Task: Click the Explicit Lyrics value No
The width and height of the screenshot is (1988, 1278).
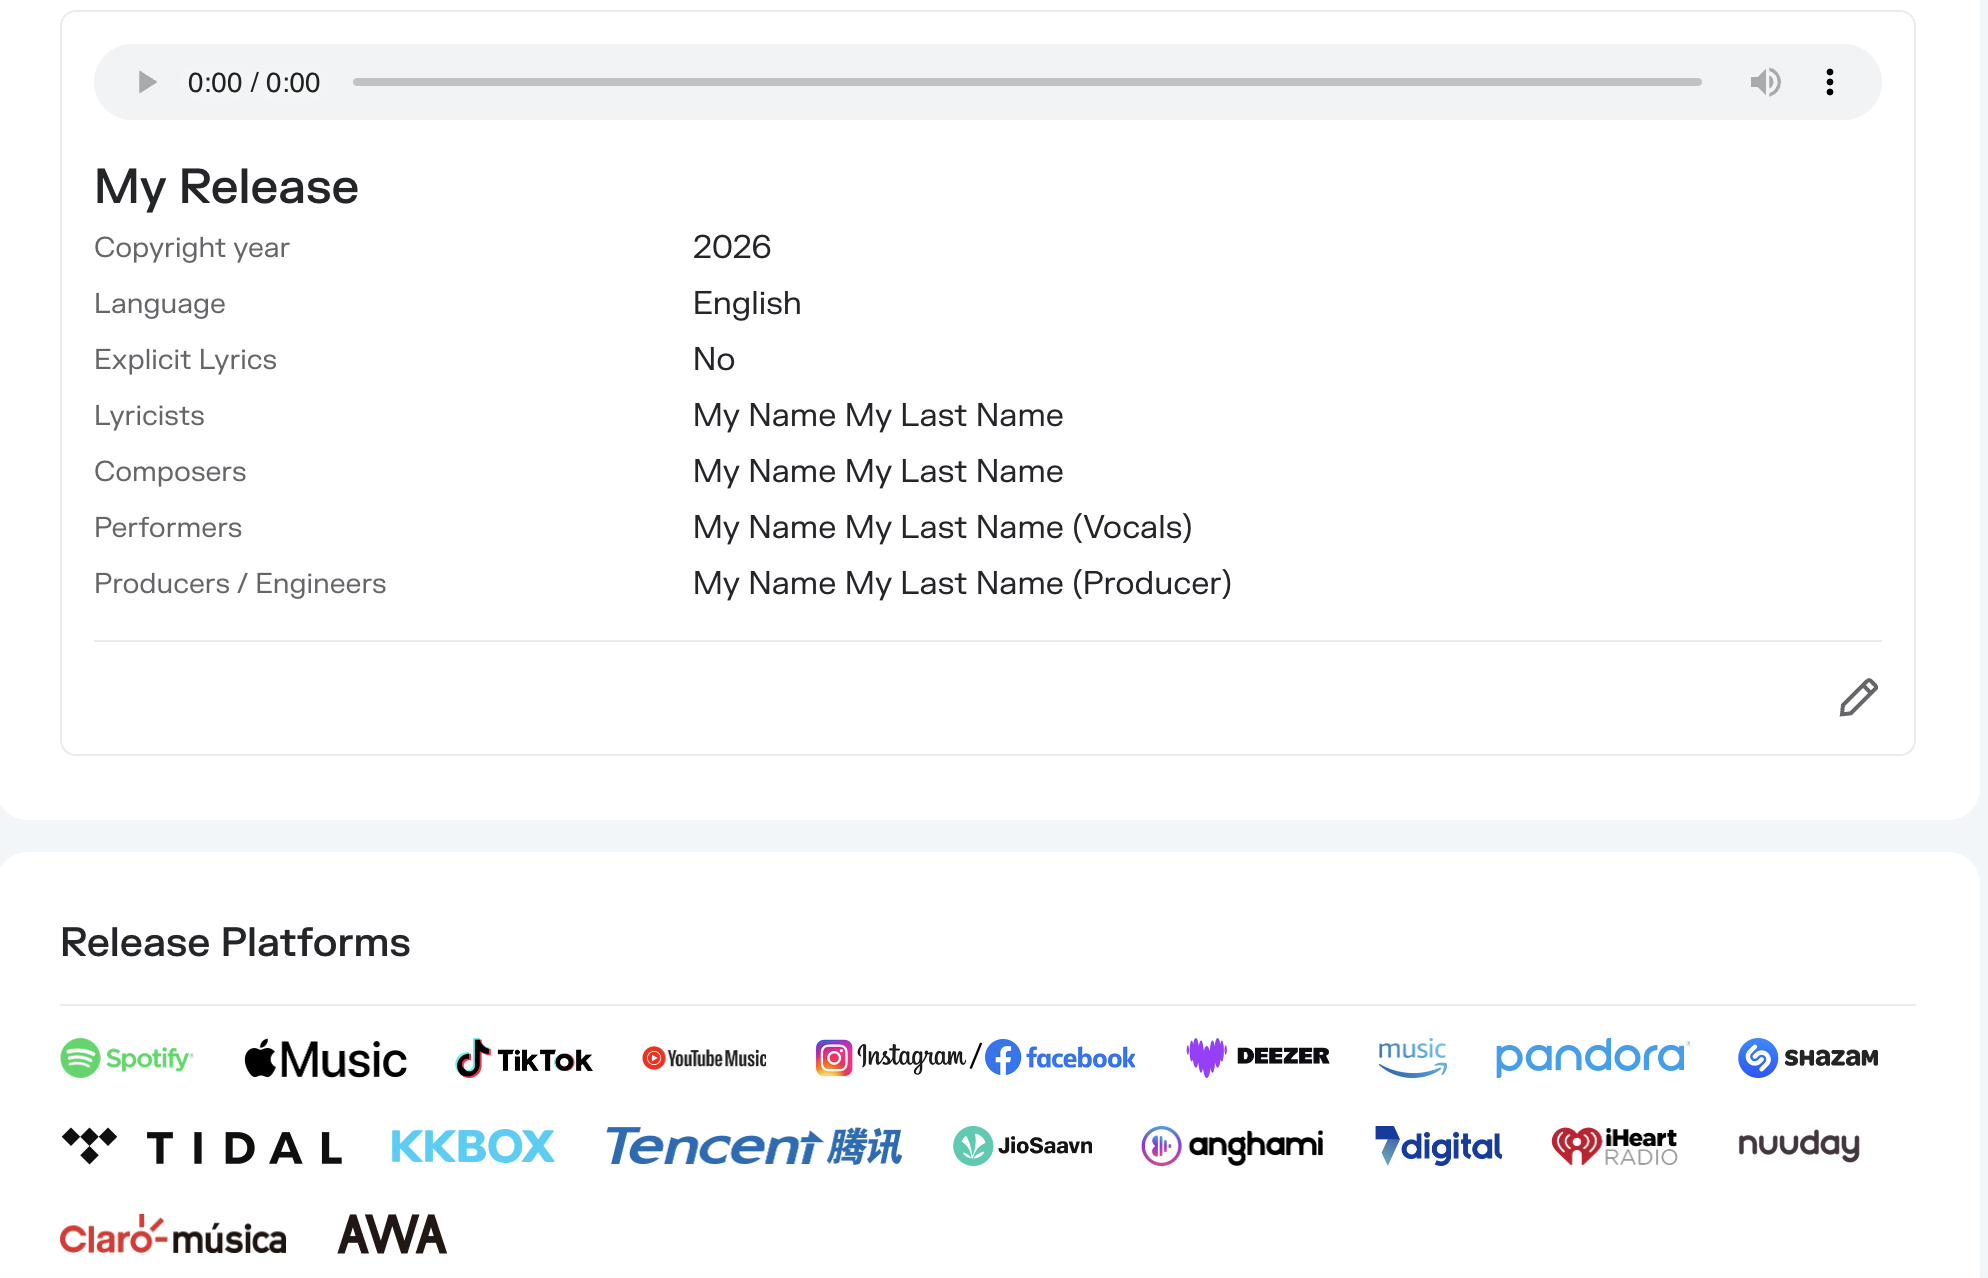Action: 714,359
